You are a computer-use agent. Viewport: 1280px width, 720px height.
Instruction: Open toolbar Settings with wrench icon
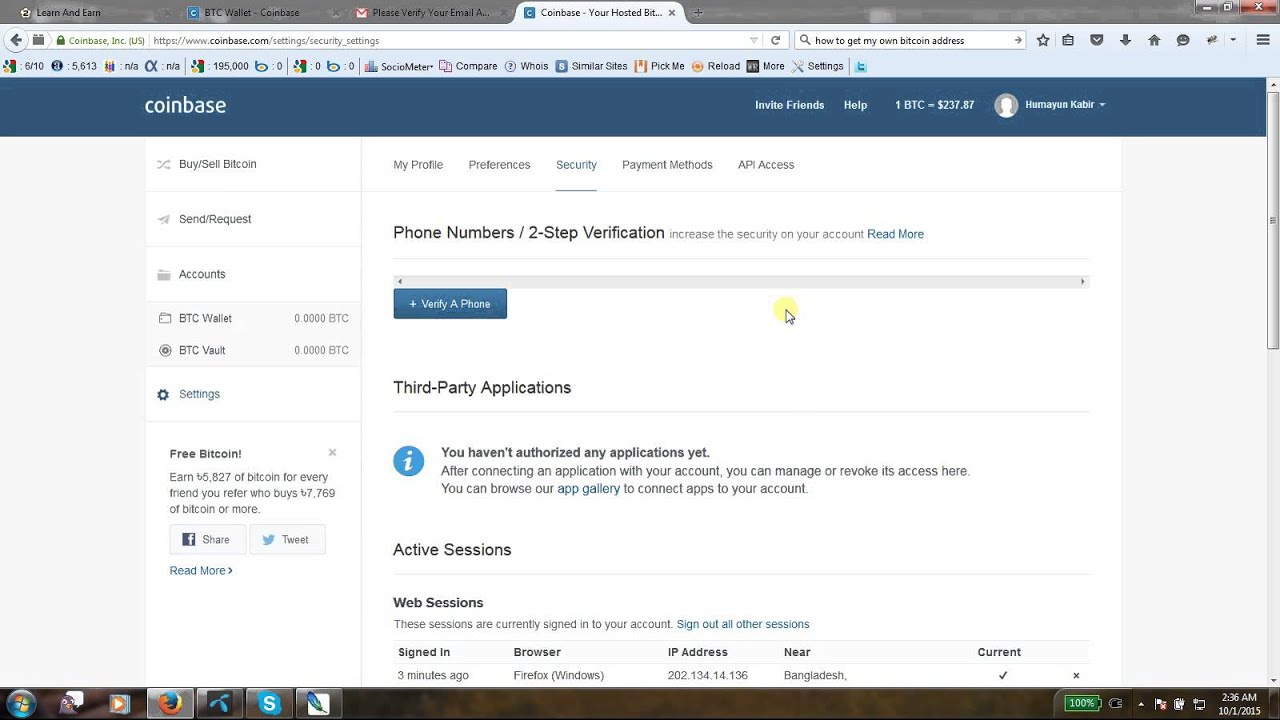pyautogui.click(x=818, y=66)
